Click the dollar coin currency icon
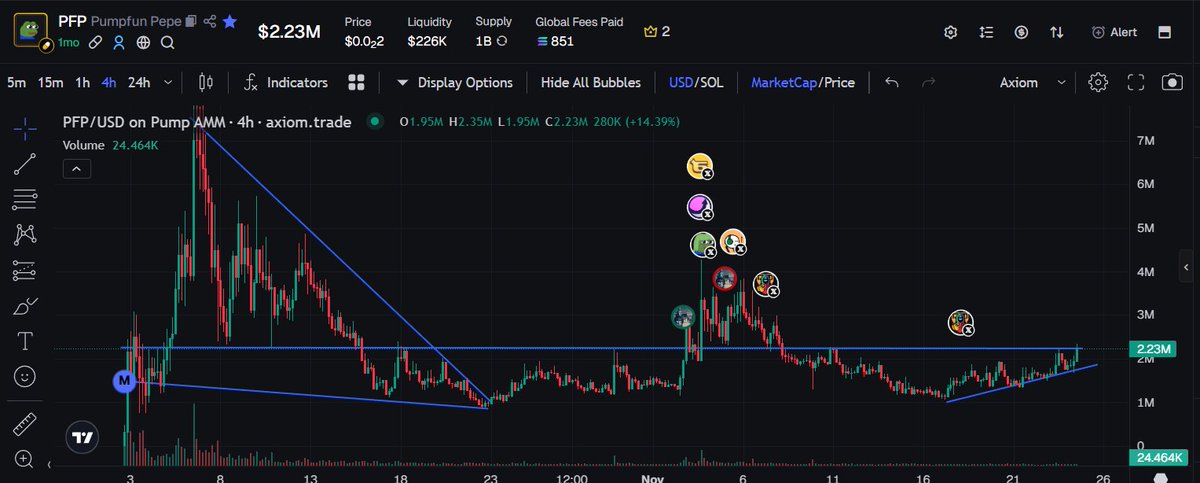This screenshot has height=483, width=1200. click(1021, 32)
